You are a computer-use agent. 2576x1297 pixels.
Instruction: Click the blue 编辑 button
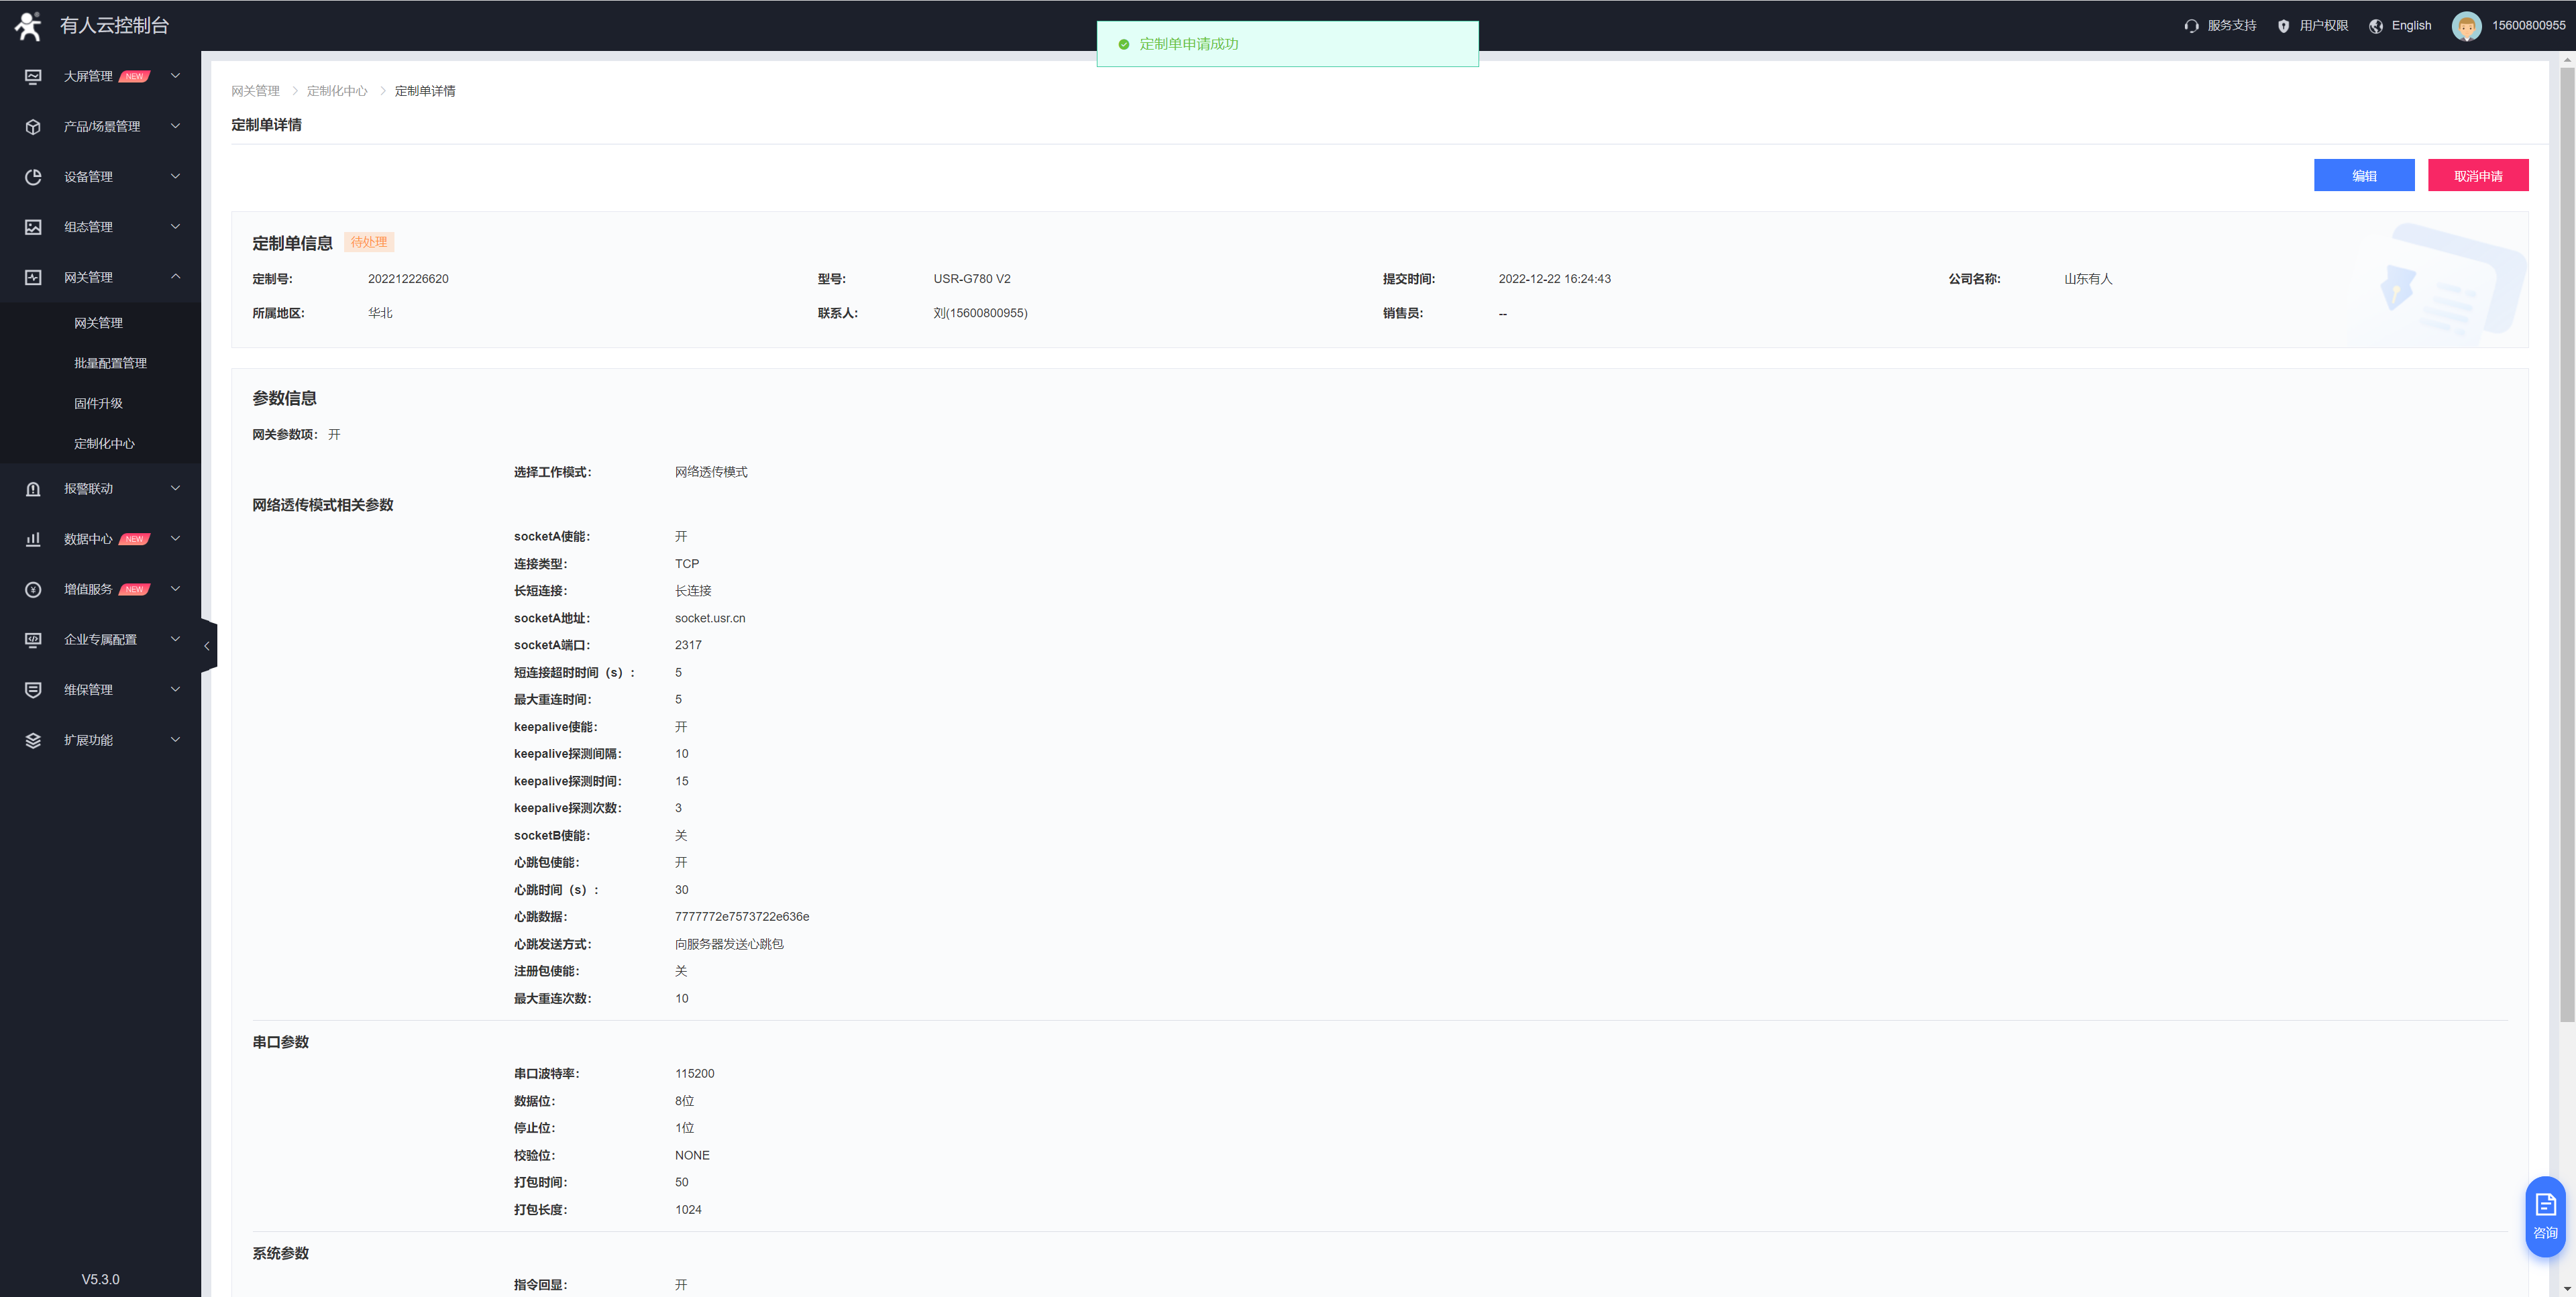click(x=2364, y=175)
